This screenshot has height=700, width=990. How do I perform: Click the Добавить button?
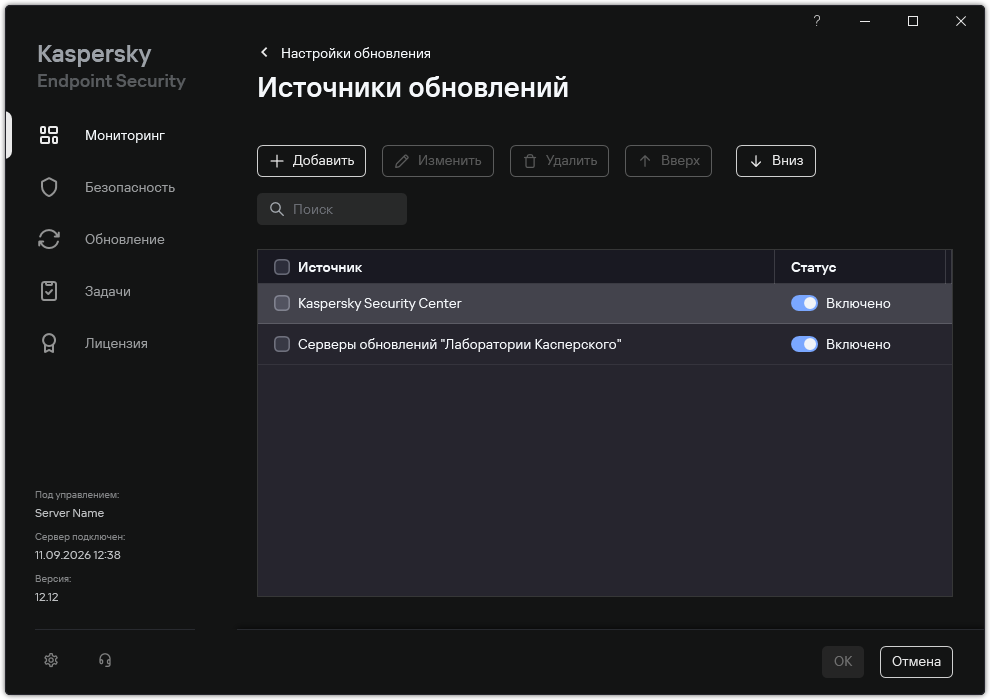[311, 161]
